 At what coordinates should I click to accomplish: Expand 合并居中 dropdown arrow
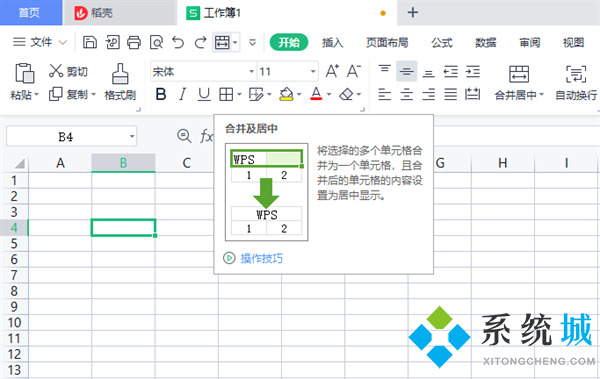(541, 95)
